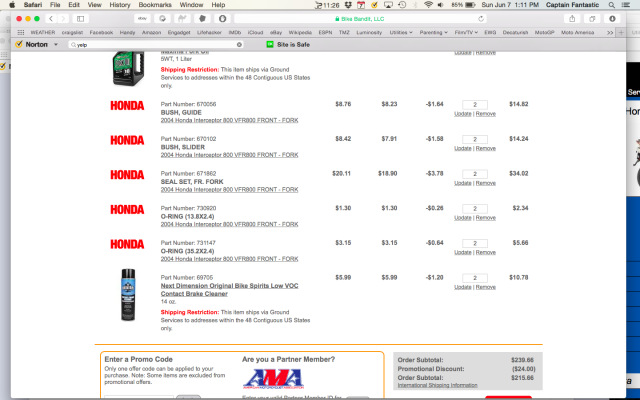The image size is (640, 400).
Task: Open Dropbox in the menu bar
Action: pos(348,5)
